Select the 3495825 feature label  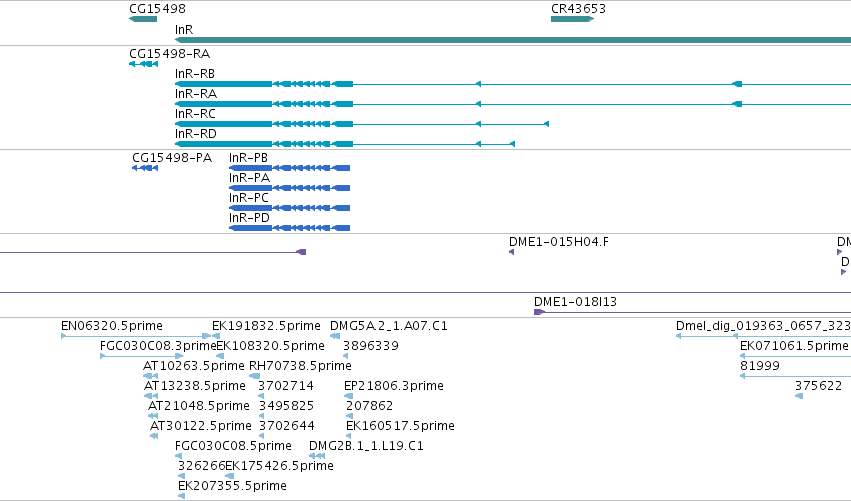pyautogui.click(x=286, y=406)
